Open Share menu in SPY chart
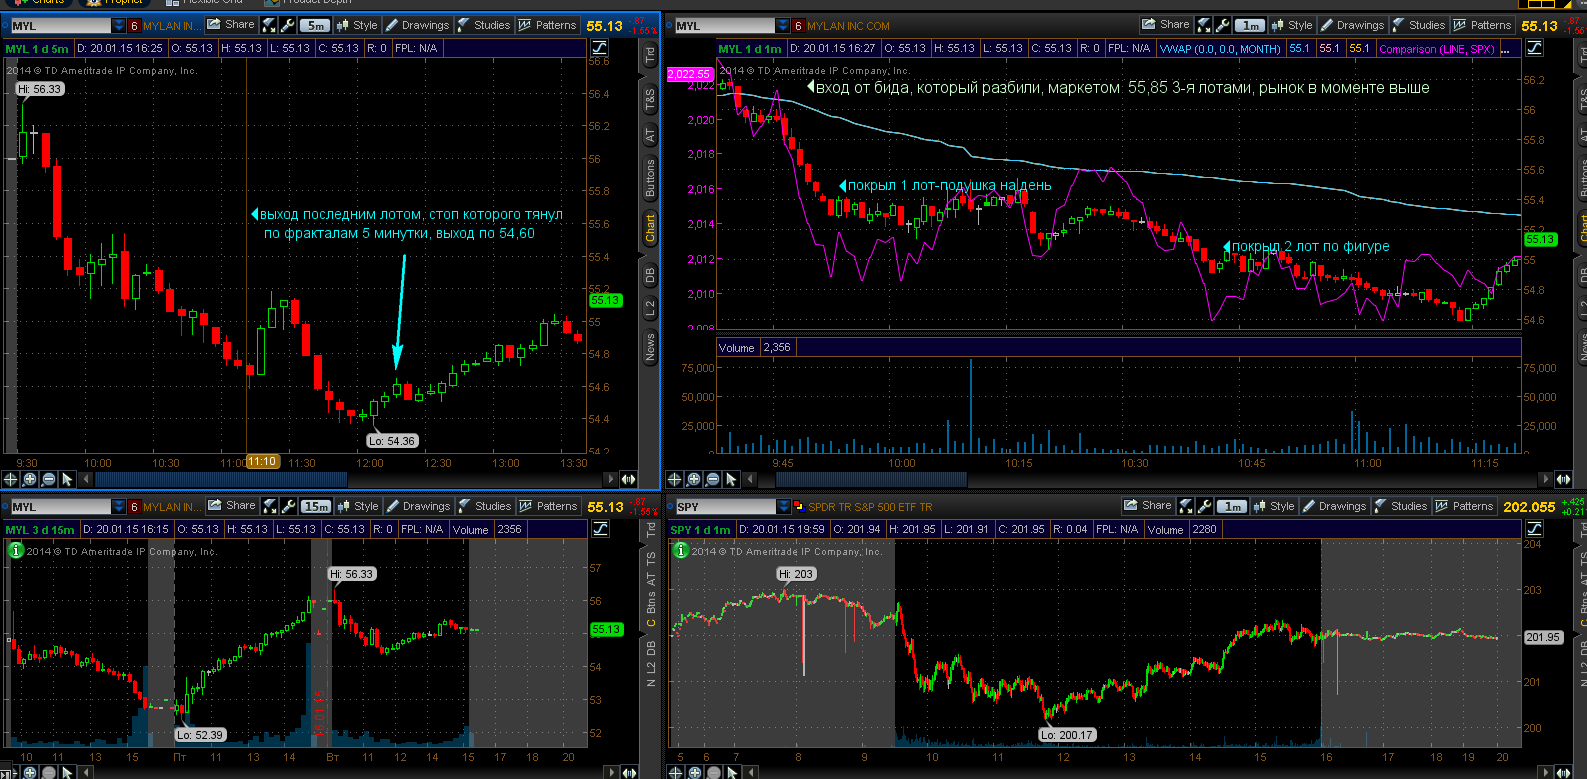Viewport: 1587px width, 779px height. [1148, 506]
